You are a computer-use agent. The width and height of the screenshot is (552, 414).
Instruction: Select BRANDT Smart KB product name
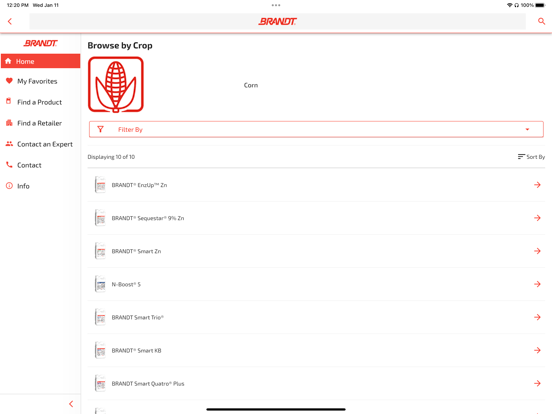(136, 351)
